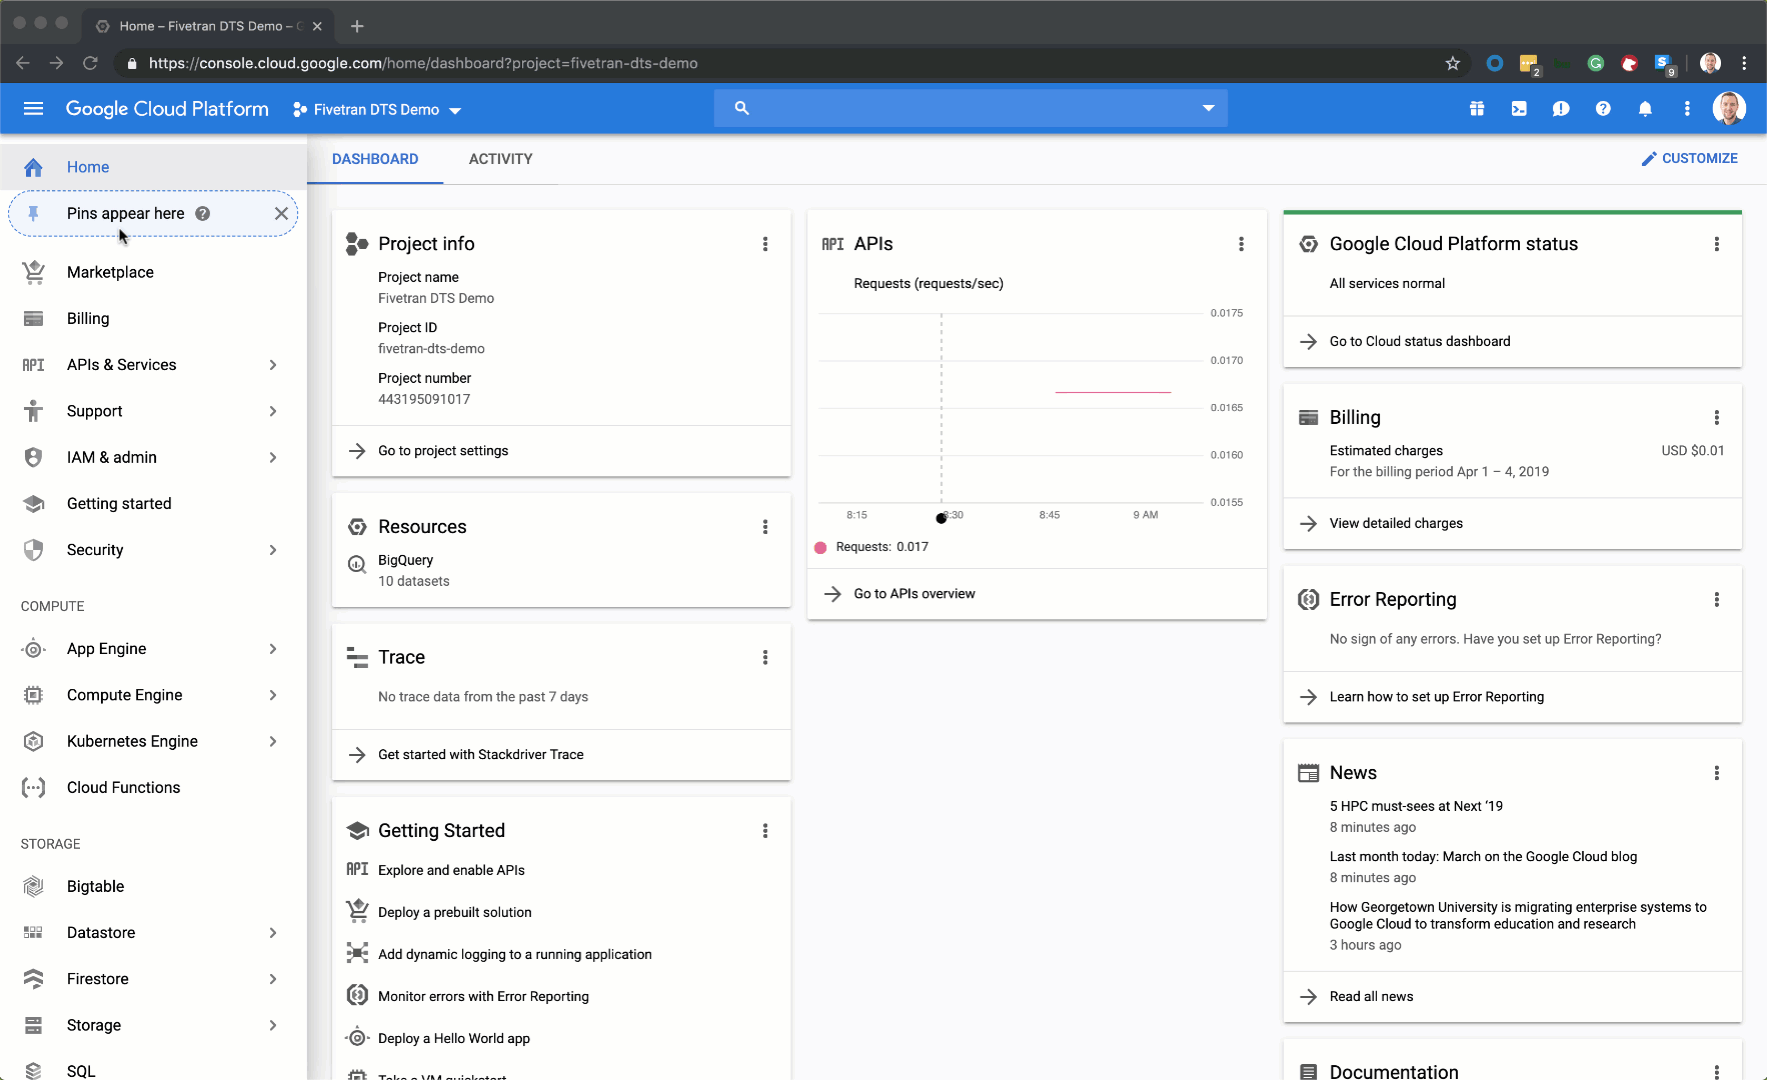Screen dimensions: 1767x1080
Task: Open the gift free trial icon
Action: pos(1477,109)
